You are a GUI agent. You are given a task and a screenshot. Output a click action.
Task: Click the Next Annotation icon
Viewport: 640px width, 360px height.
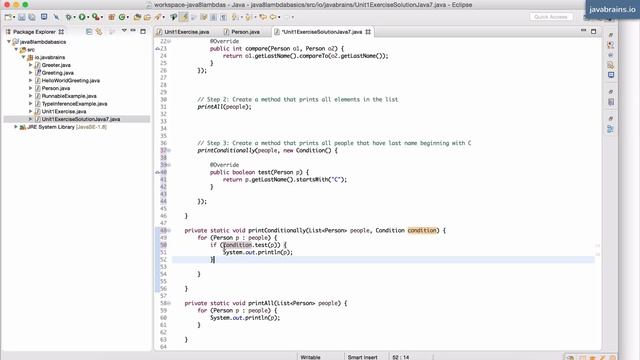[x=235, y=17]
